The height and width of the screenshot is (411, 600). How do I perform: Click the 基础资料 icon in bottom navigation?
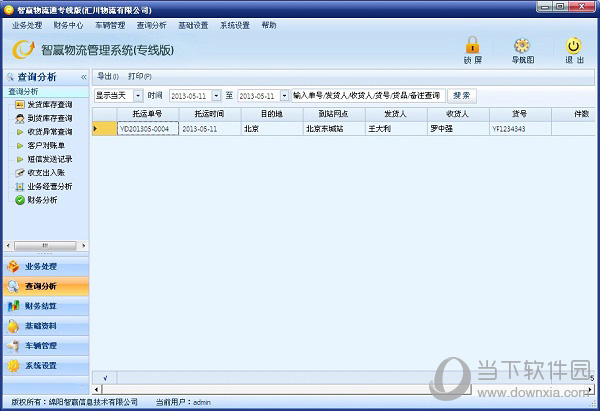pos(13,326)
